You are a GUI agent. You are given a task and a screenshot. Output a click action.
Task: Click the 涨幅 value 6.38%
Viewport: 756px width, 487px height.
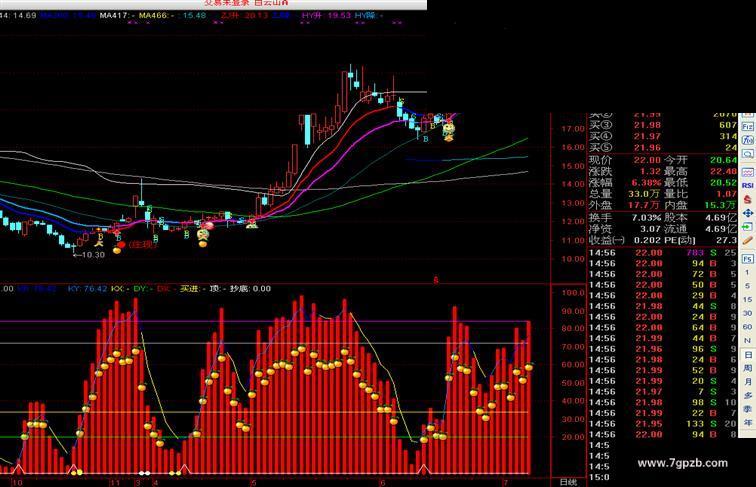(x=646, y=183)
